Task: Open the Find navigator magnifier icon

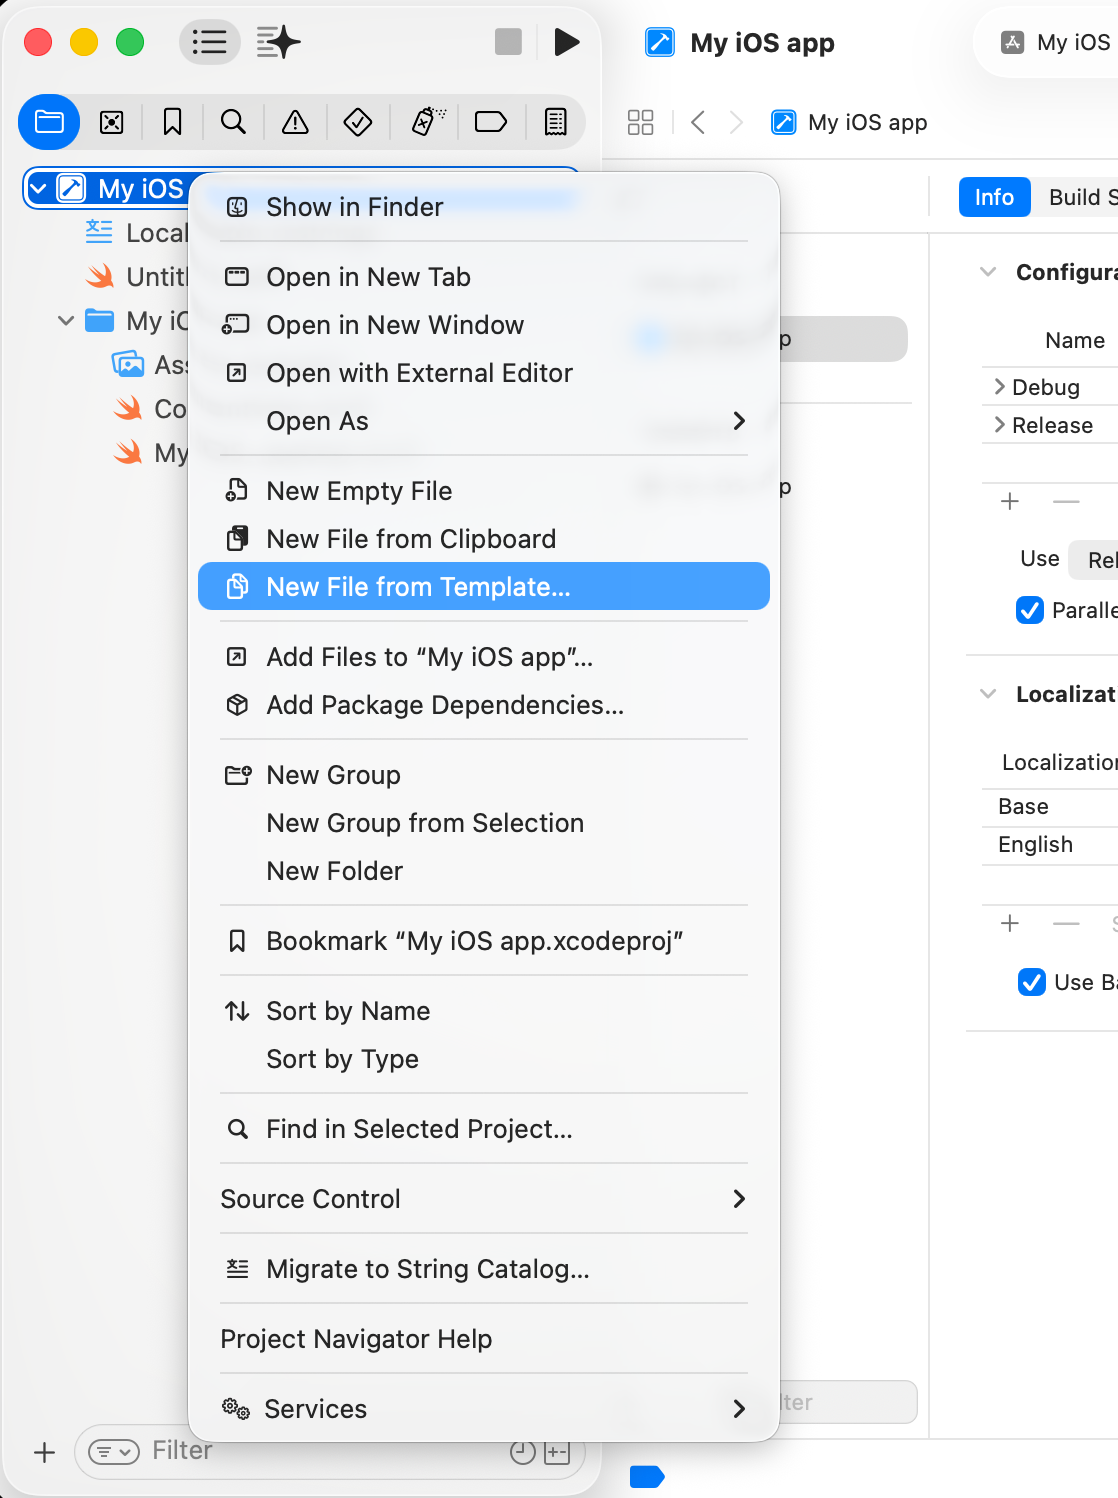Action: point(233,122)
